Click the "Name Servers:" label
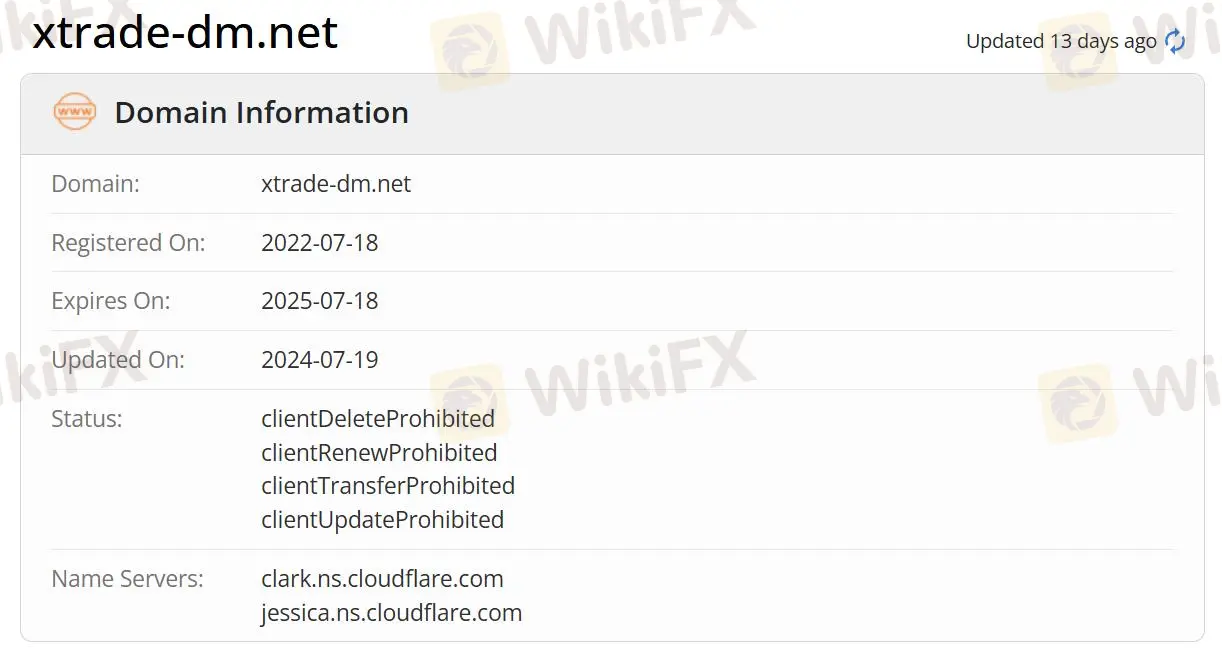 click(128, 579)
